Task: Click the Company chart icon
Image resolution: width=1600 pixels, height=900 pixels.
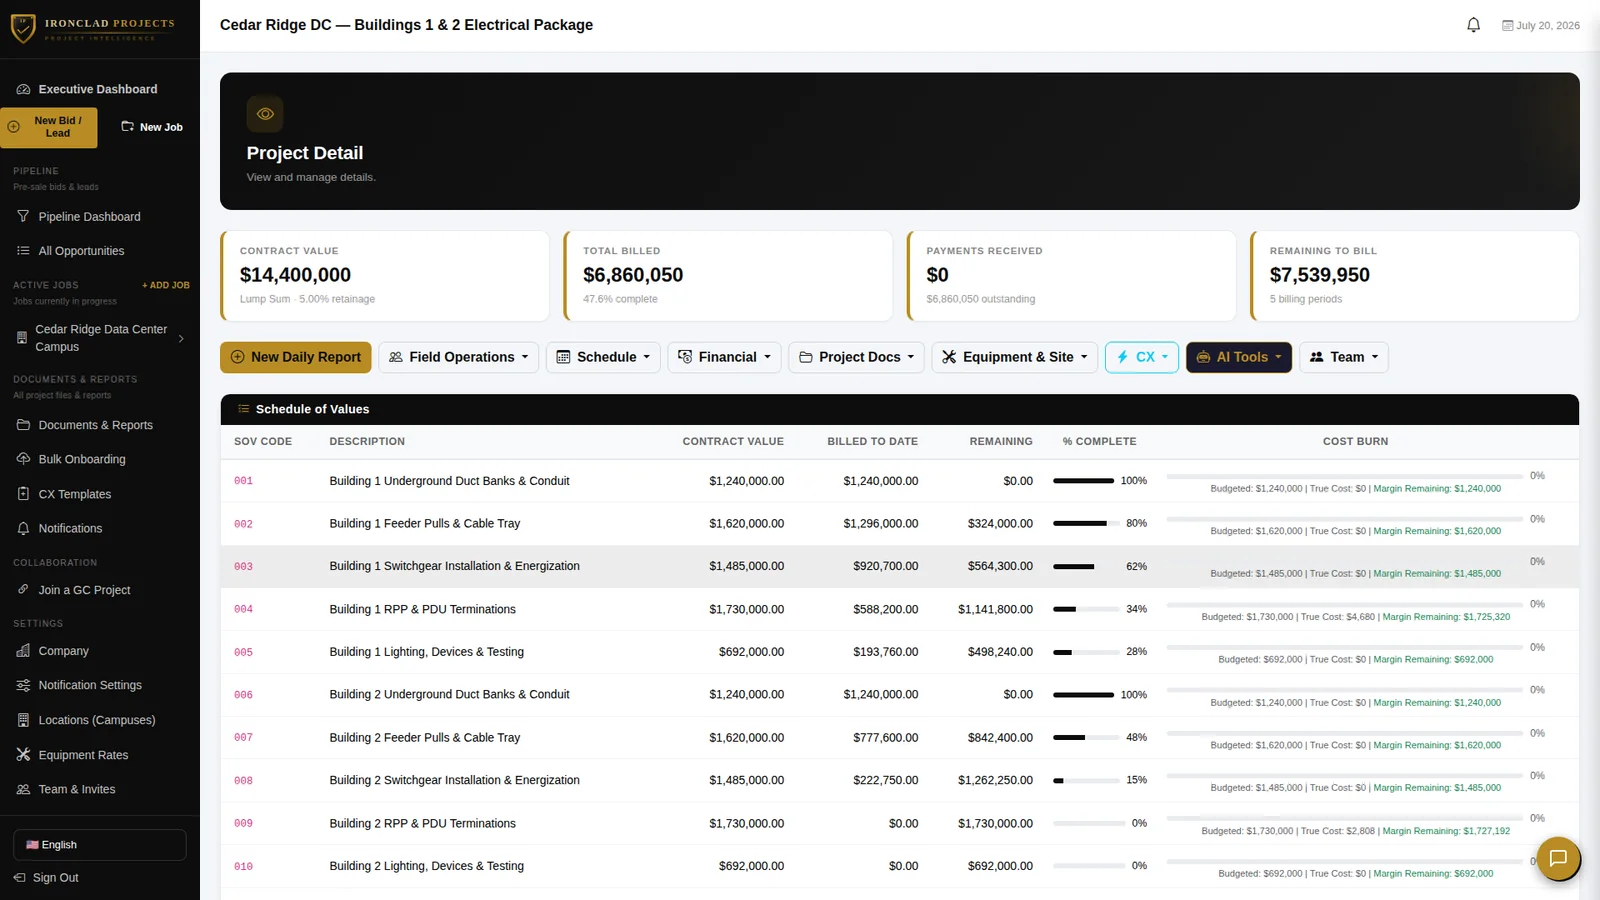Action: tap(23, 651)
